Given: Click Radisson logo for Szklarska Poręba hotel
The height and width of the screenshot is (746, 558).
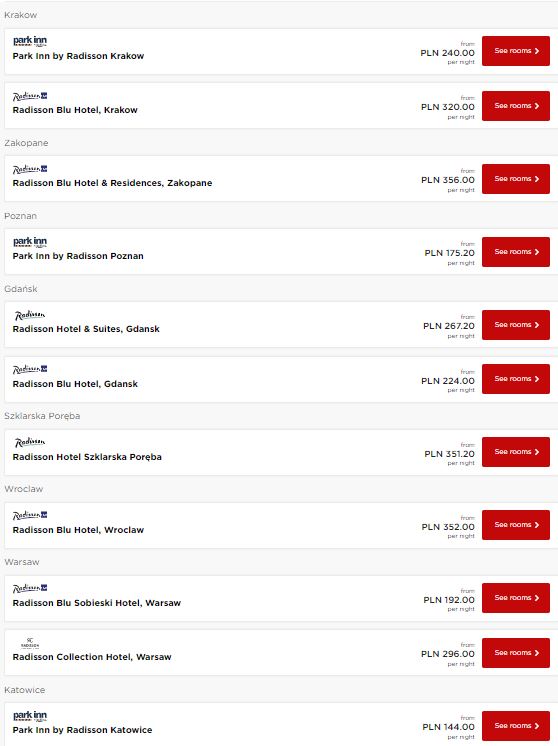Looking at the screenshot, I should pyautogui.click(x=29, y=442).
